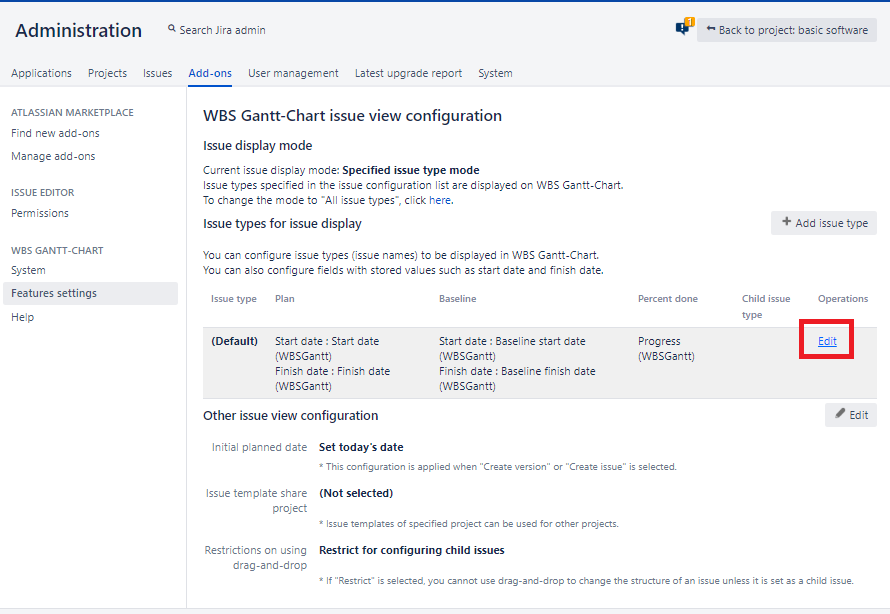The height and width of the screenshot is (614, 890).
Task: Click 'WBS Gantt-Chart issue view configuration' title
Action: pyautogui.click(x=352, y=116)
